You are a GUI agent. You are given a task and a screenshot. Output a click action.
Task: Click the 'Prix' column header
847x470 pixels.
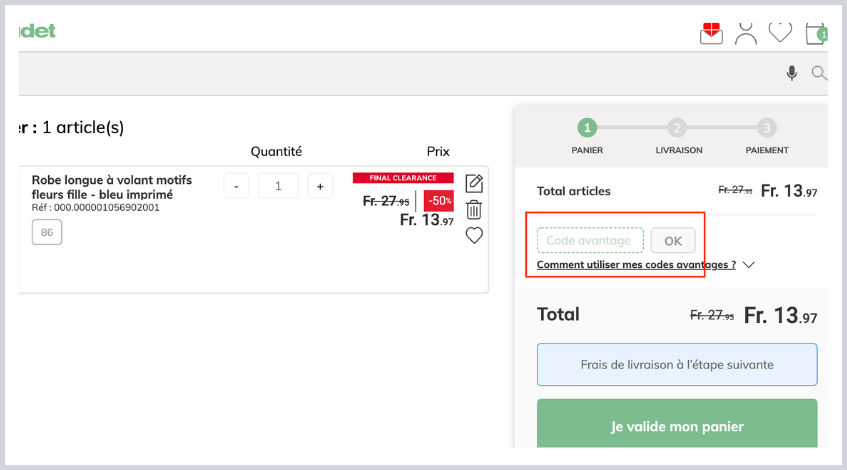(x=438, y=151)
